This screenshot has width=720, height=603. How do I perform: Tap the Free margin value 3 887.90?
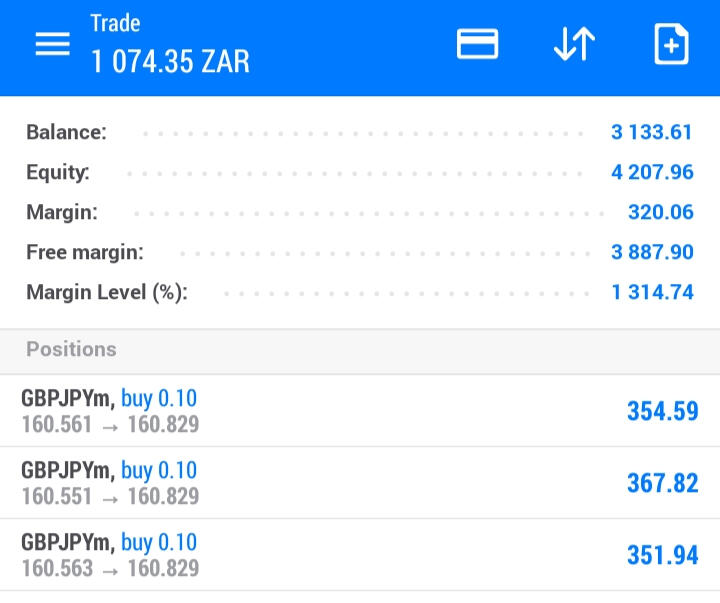click(652, 252)
